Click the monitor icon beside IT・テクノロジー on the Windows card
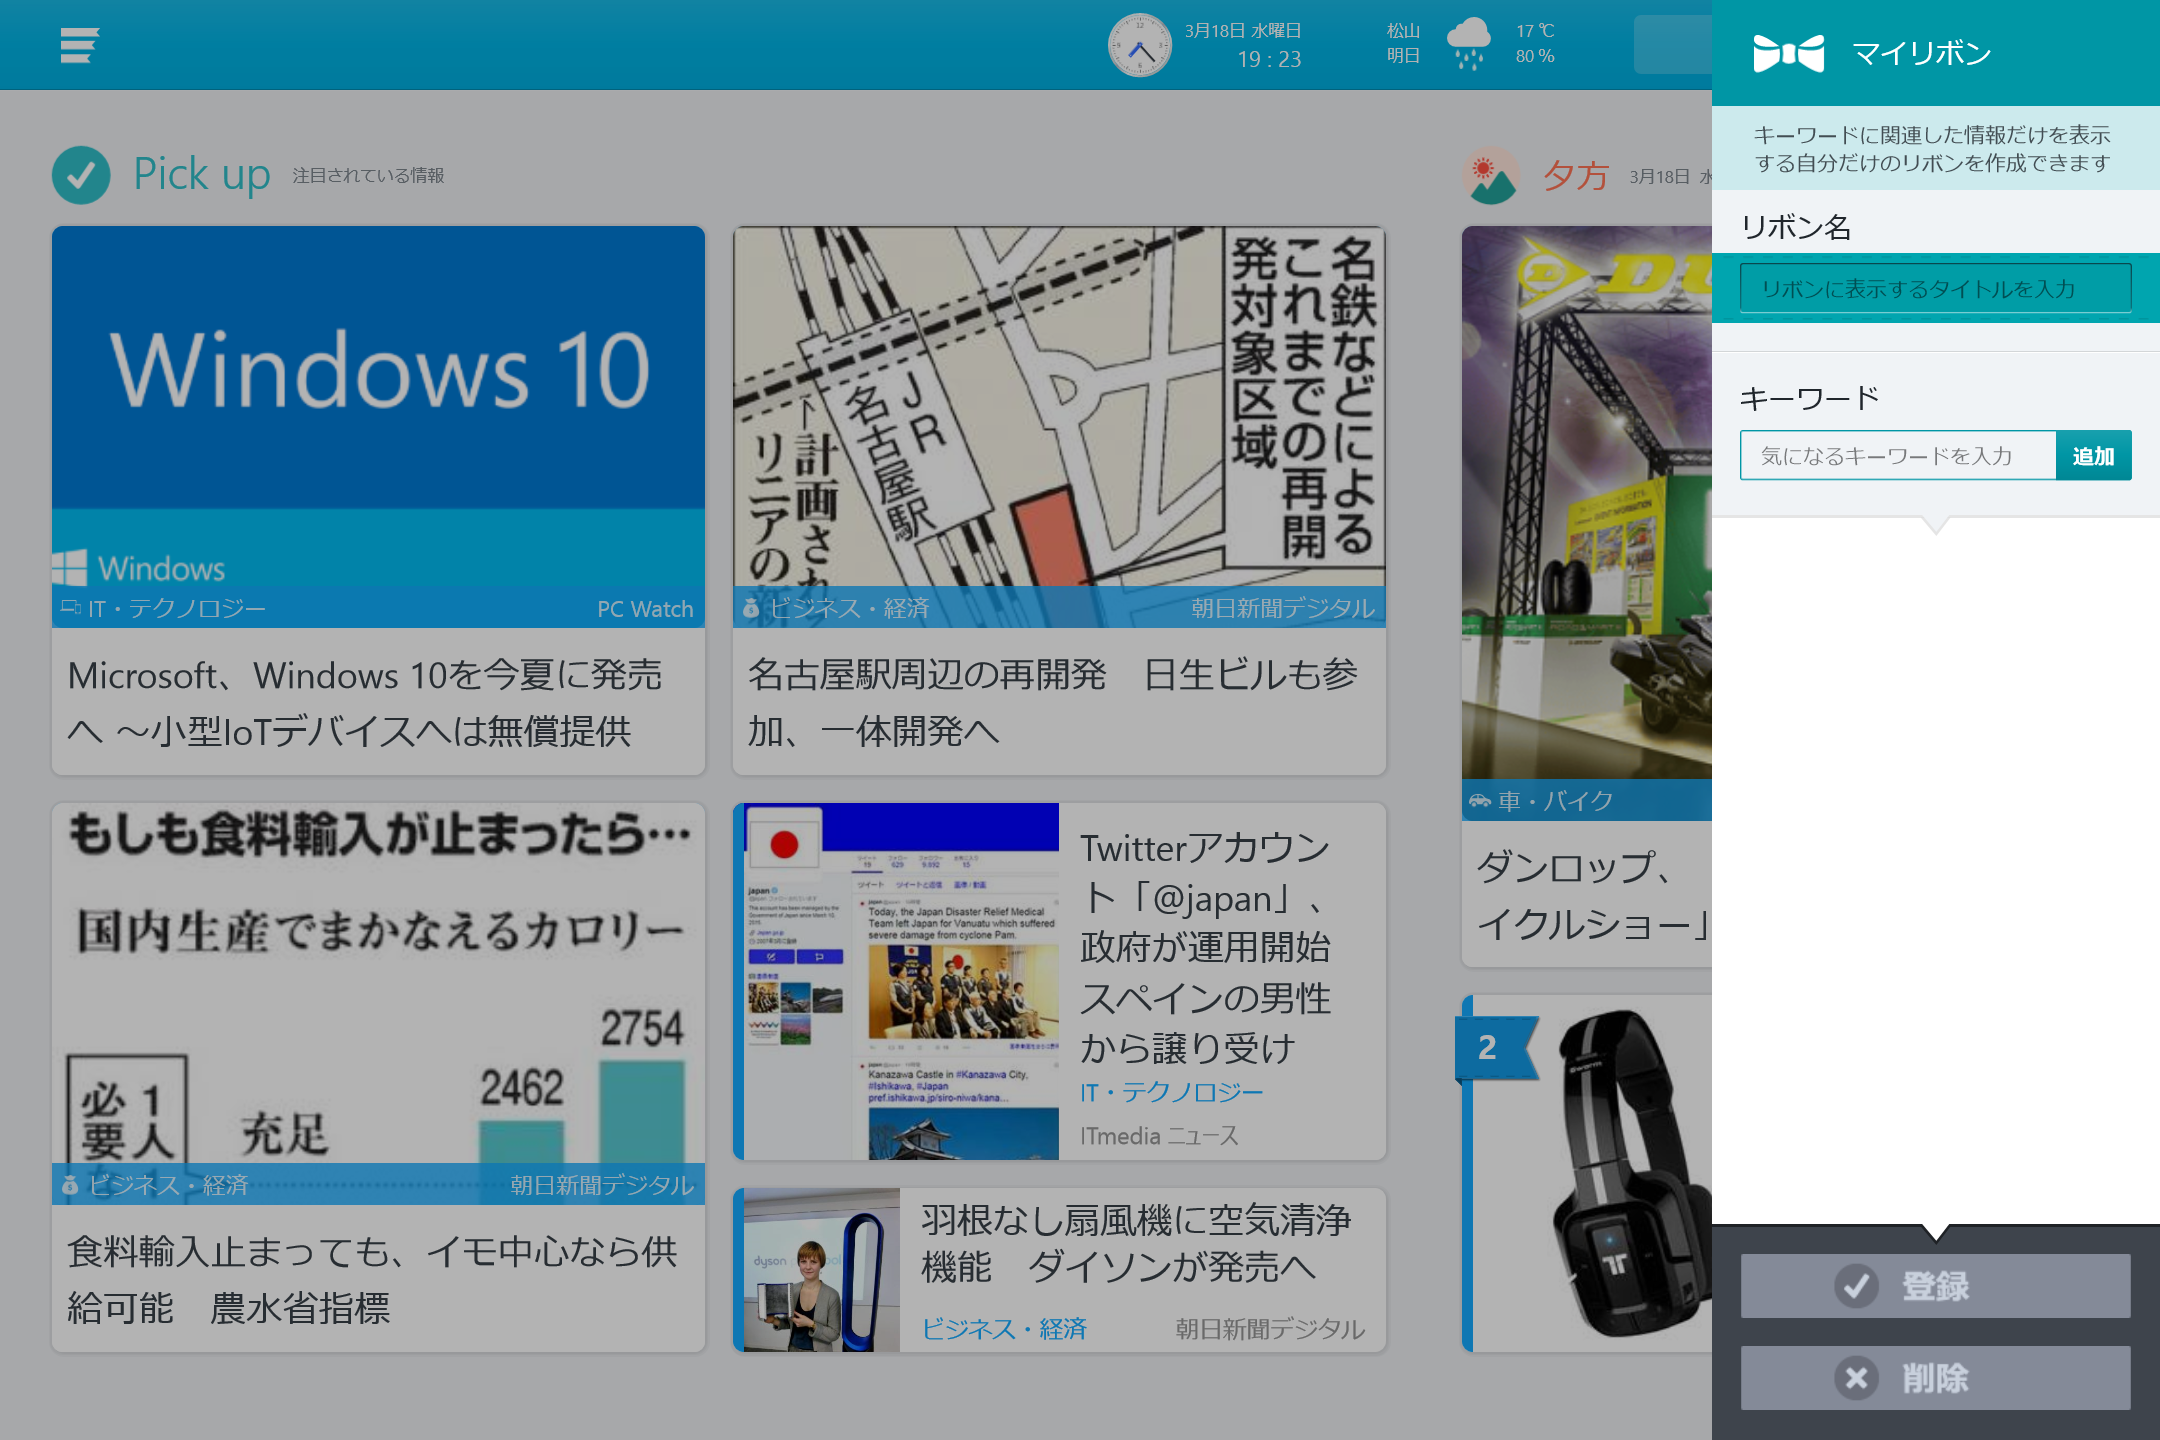Screen dimensions: 2160x1440 coord(70,606)
